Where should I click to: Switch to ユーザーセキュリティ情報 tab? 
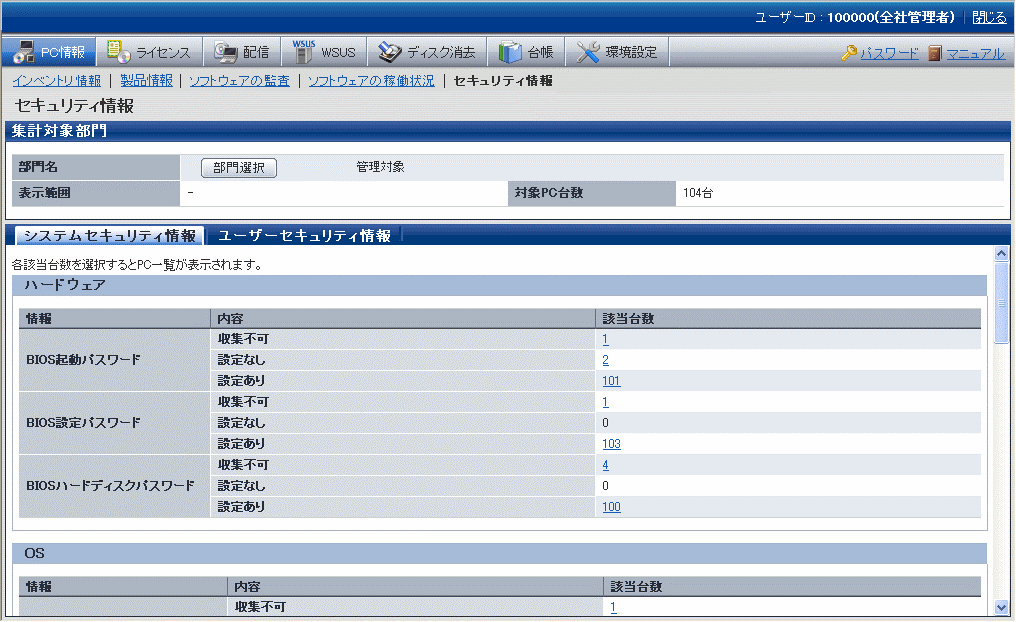(x=304, y=235)
